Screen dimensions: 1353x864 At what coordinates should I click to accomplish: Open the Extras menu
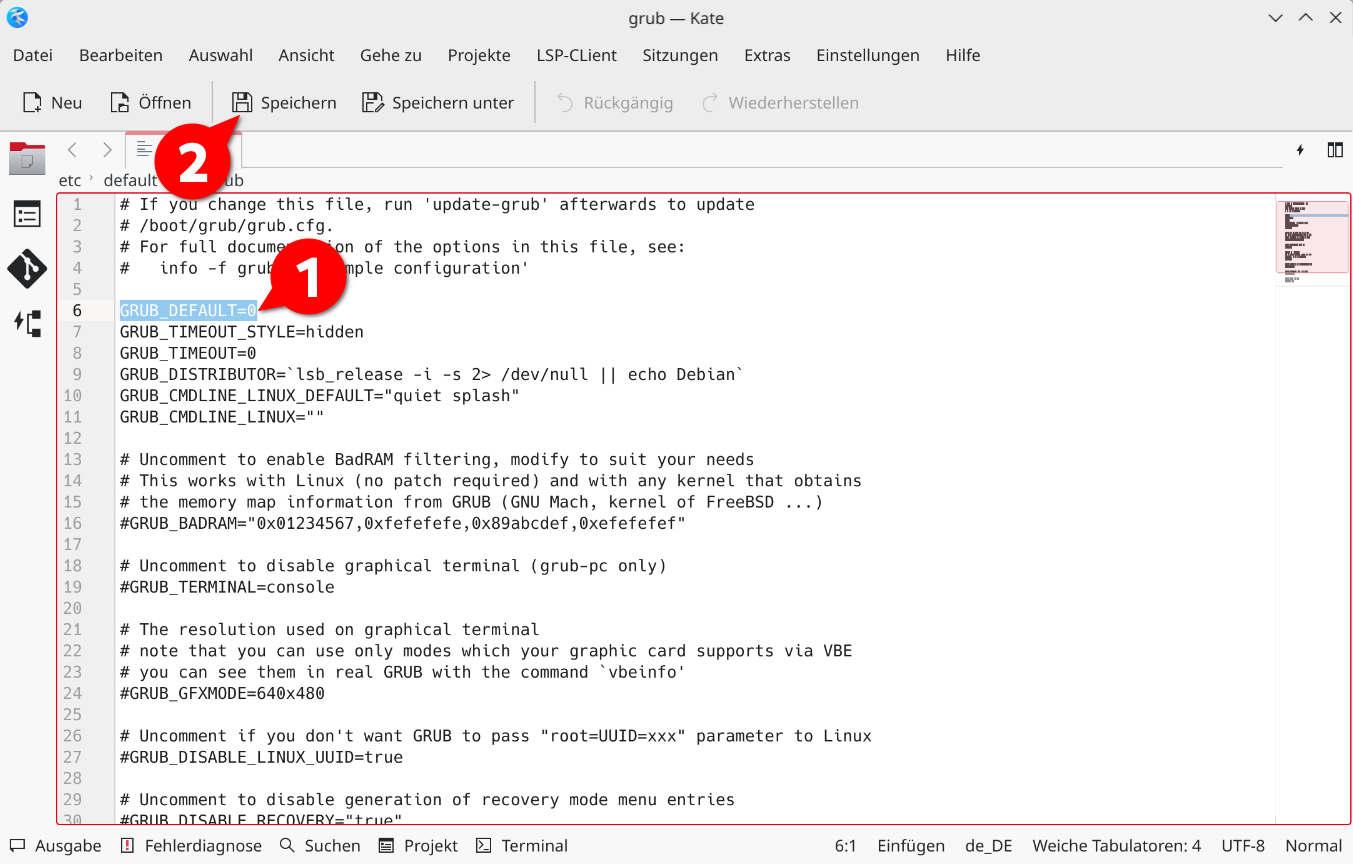click(x=767, y=56)
